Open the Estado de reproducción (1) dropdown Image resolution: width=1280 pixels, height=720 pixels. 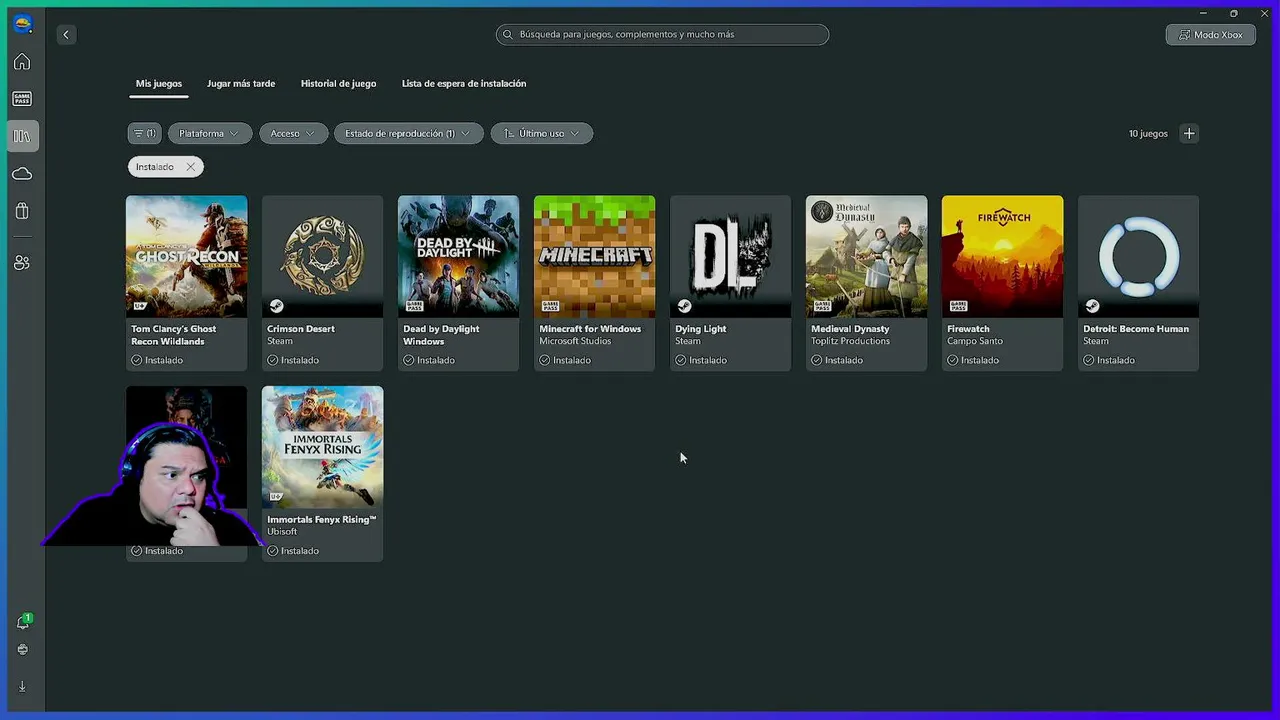(x=409, y=133)
